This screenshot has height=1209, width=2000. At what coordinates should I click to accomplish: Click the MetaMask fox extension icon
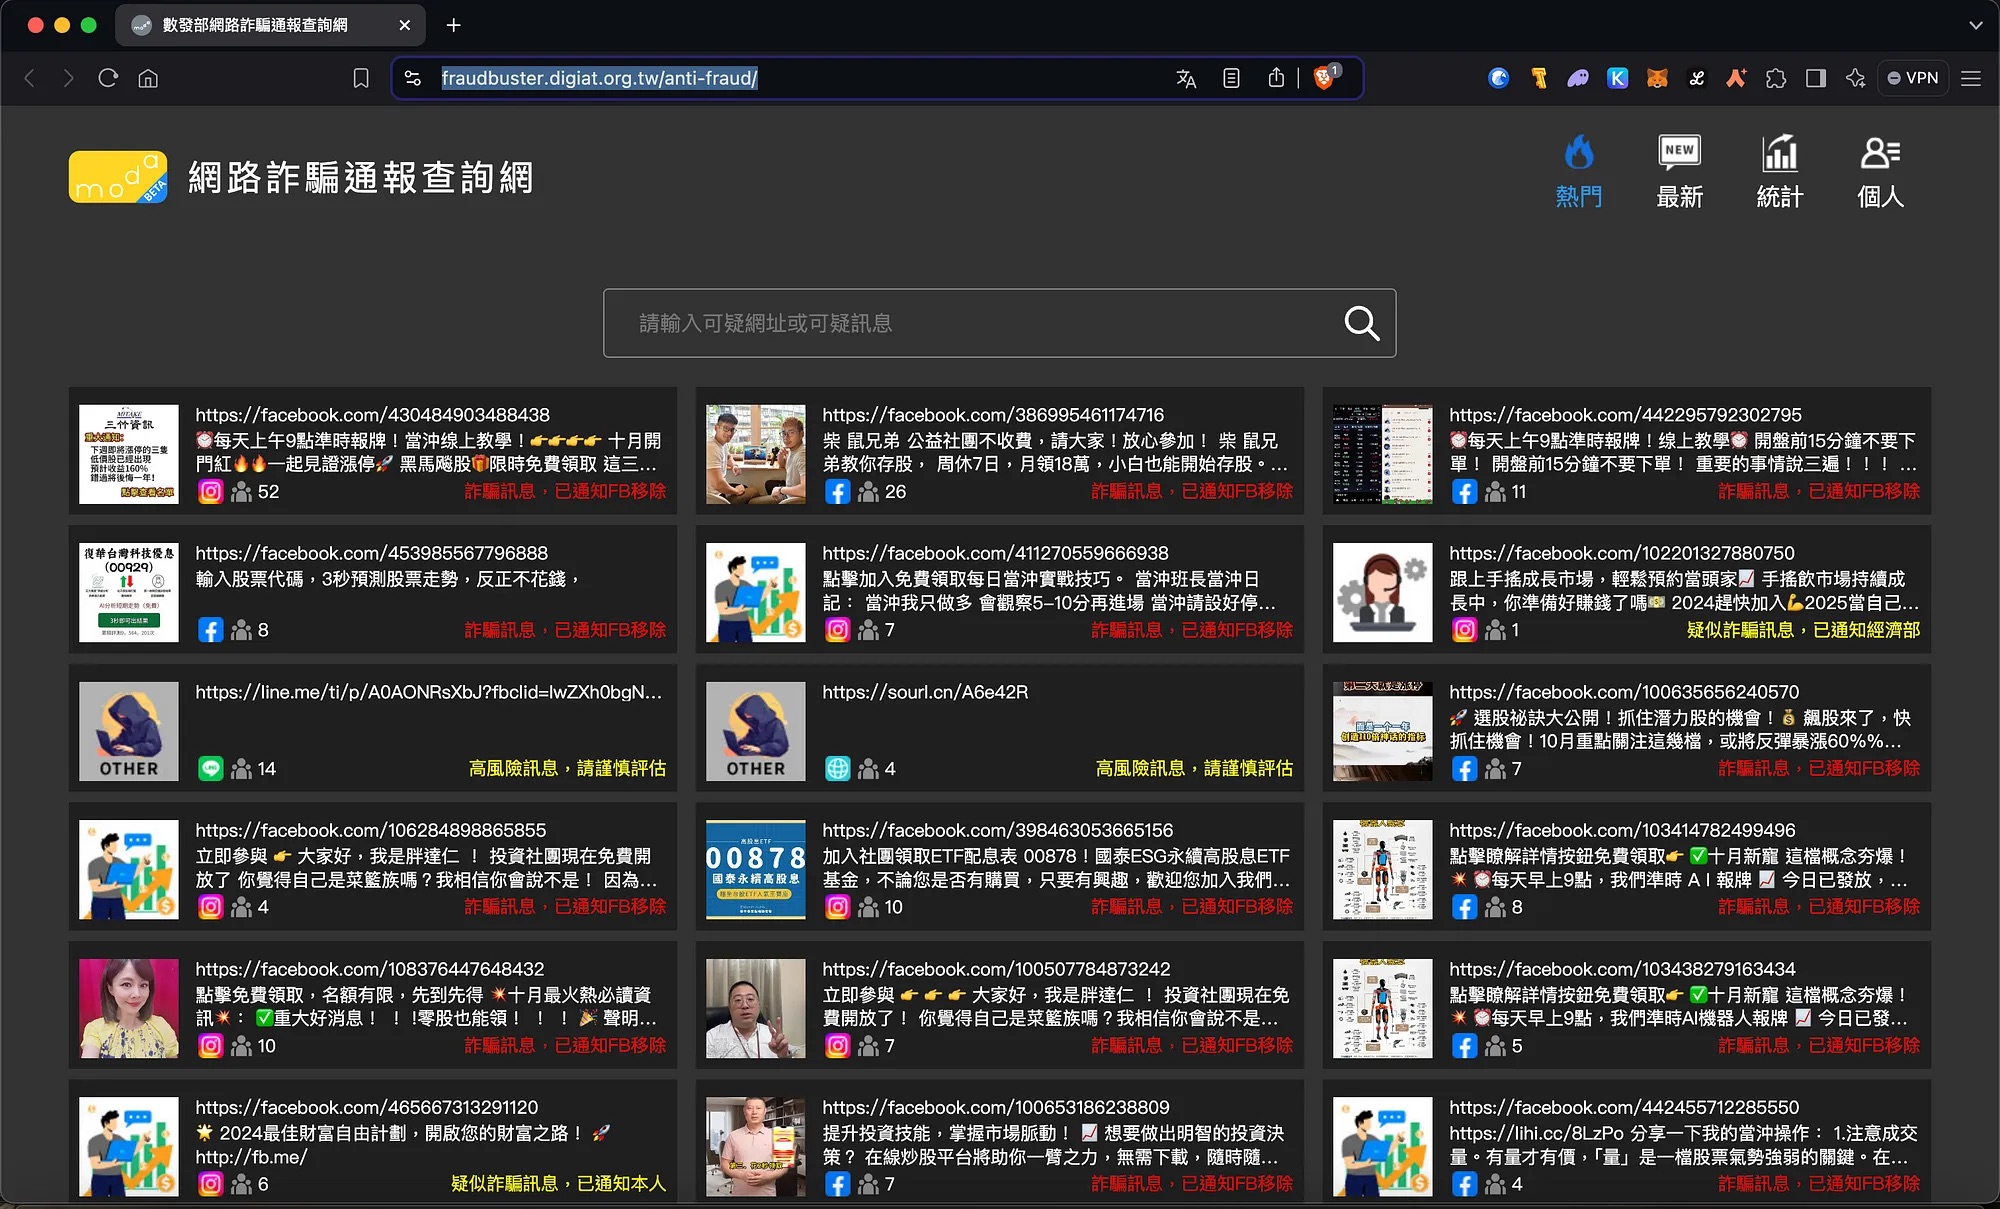pos(1657,78)
